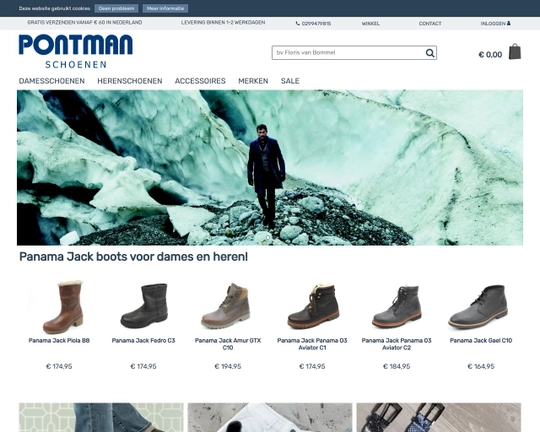Click the search magnifier icon

click(430, 53)
